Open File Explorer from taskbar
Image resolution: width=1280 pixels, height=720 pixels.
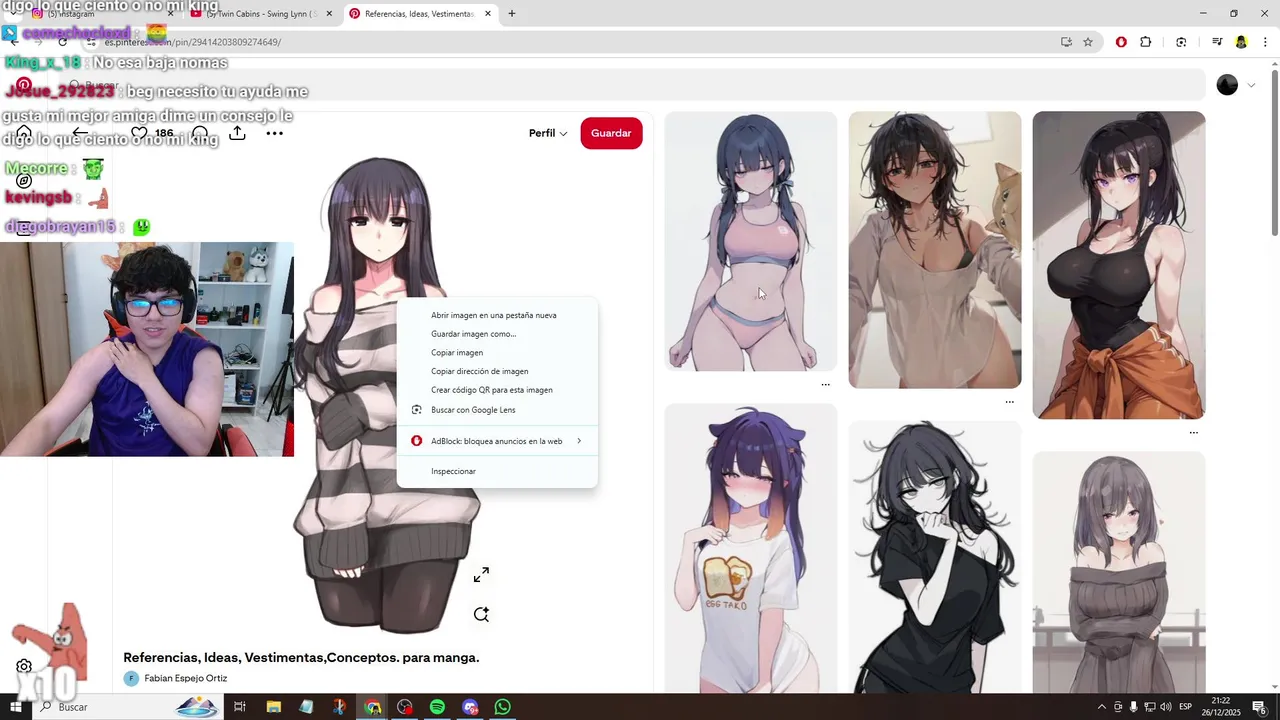273,707
